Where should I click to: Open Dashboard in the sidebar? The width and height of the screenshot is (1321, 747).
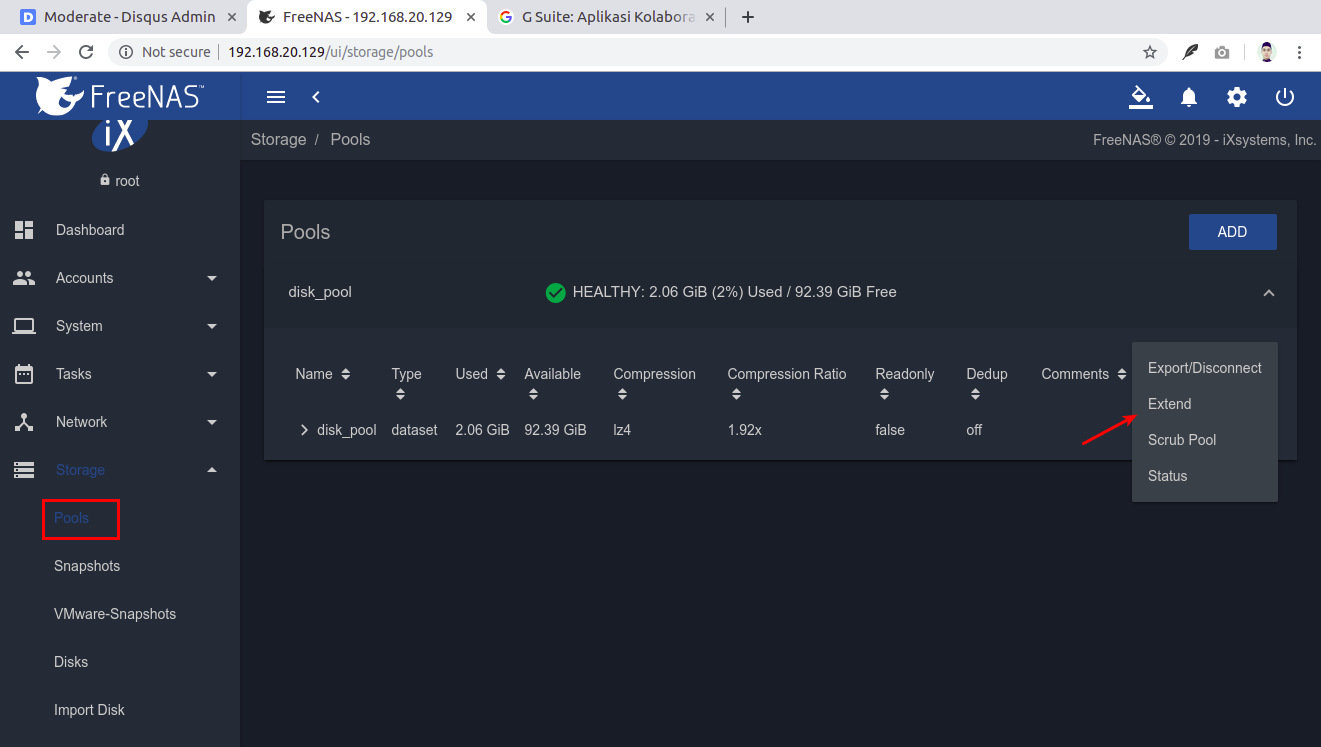[x=90, y=230]
